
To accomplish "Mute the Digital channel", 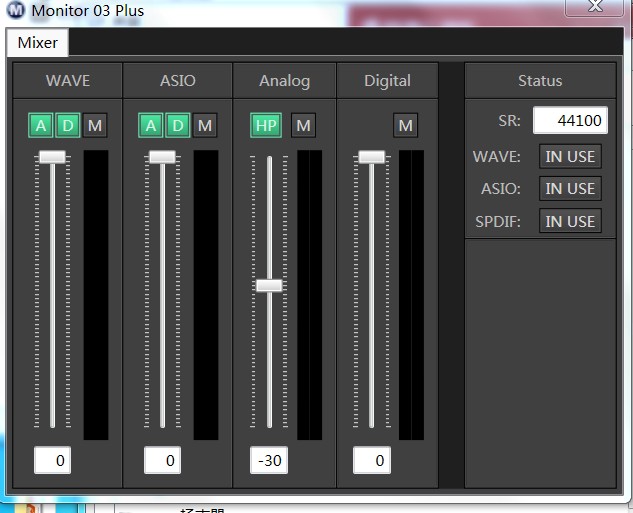I will pos(405,125).
